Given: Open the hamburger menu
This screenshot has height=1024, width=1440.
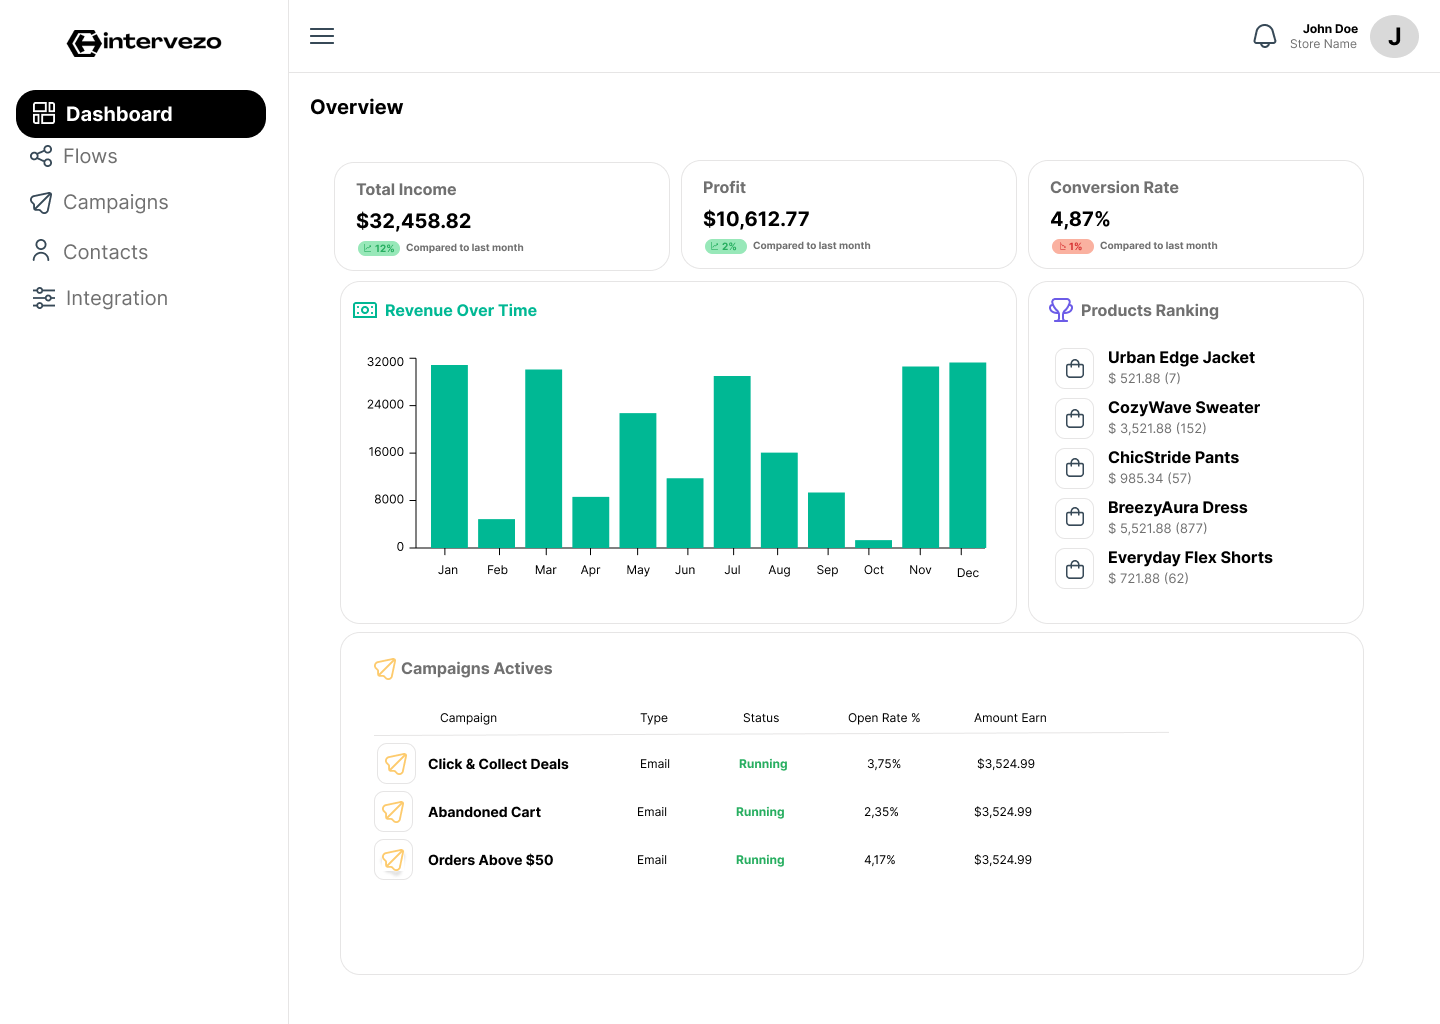Looking at the screenshot, I should click(322, 36).
